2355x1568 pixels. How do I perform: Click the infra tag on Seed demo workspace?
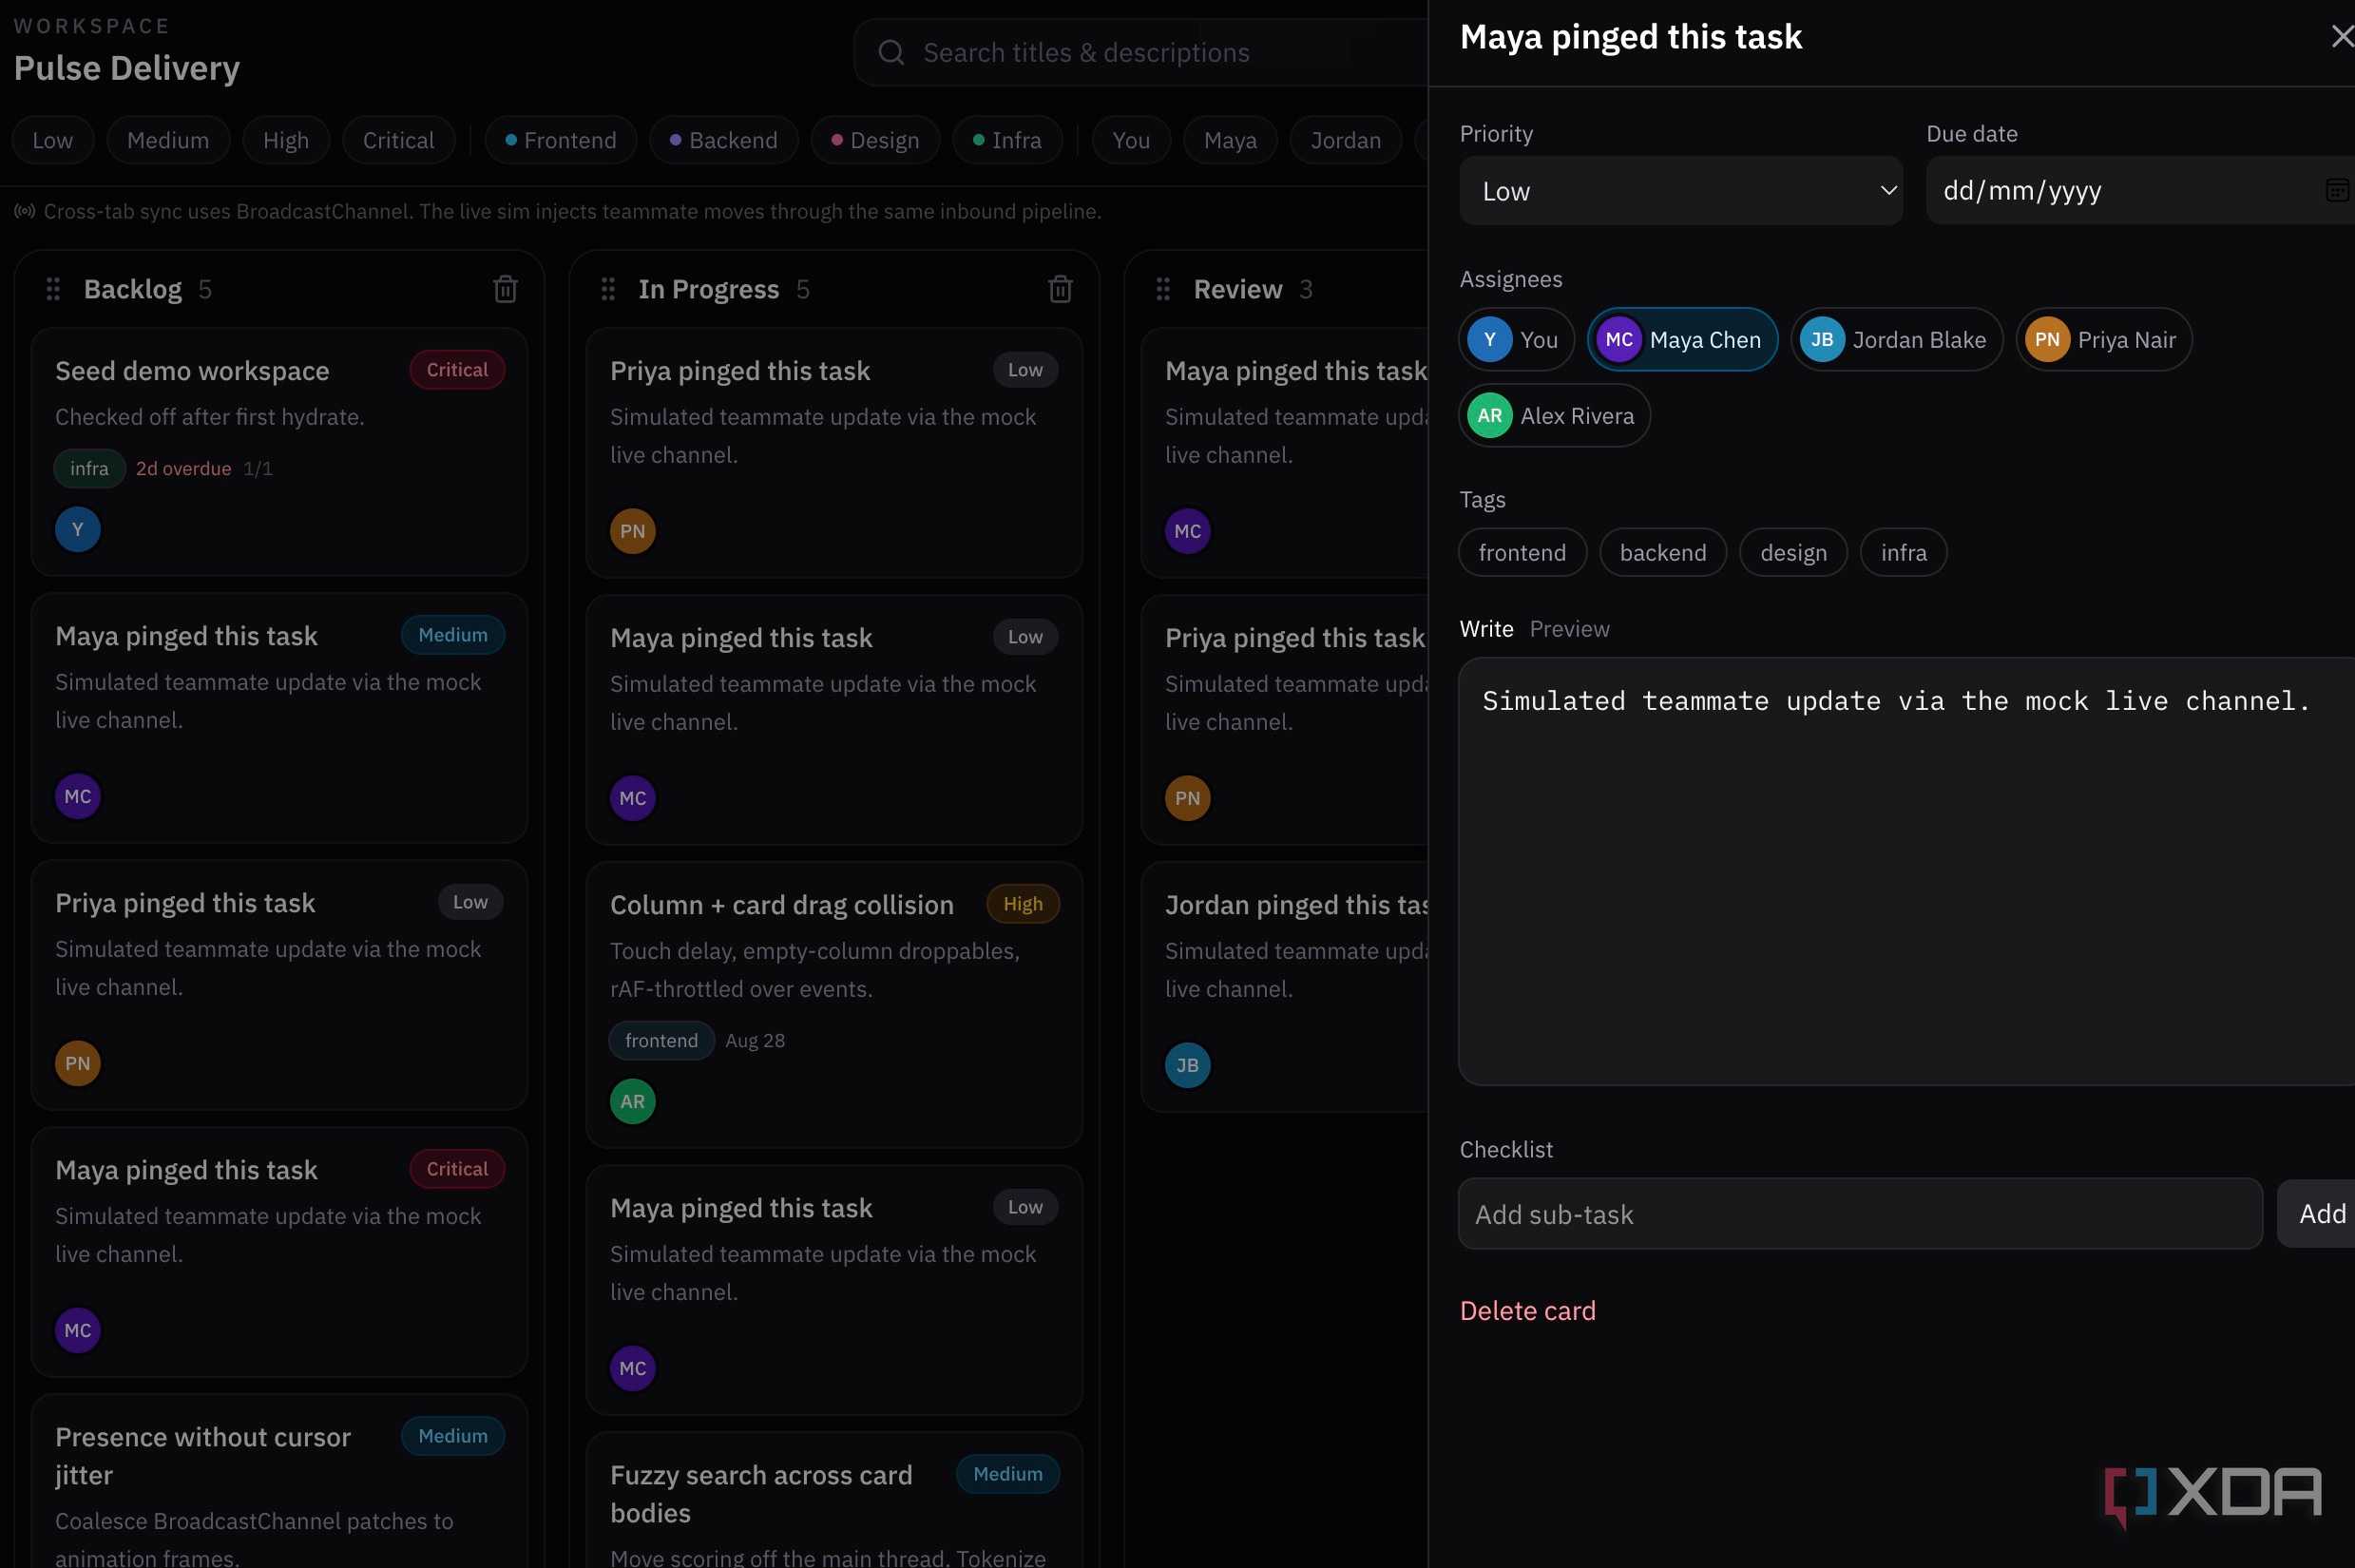pos(89,468)
